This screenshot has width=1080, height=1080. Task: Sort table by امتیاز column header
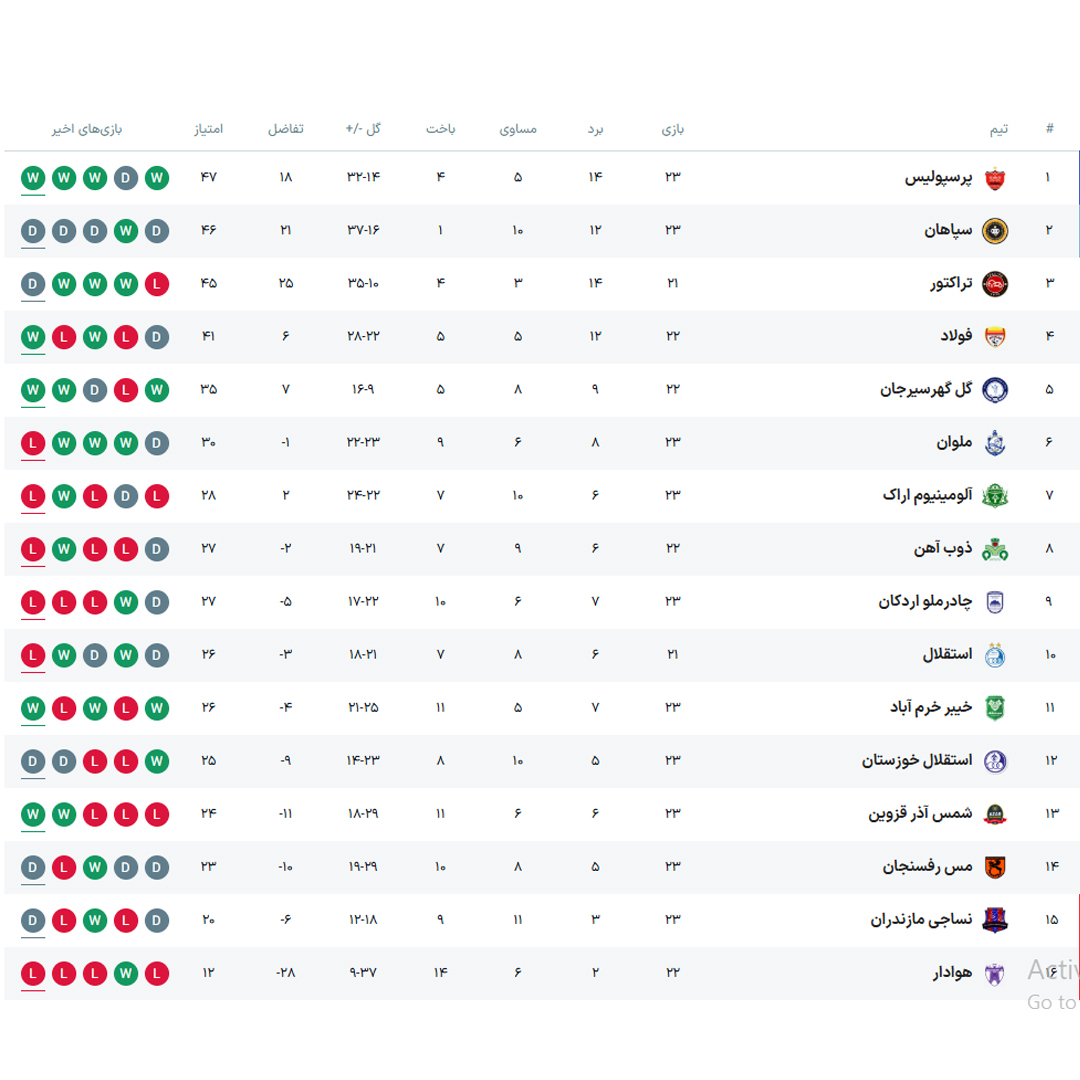tap(209, 129)
